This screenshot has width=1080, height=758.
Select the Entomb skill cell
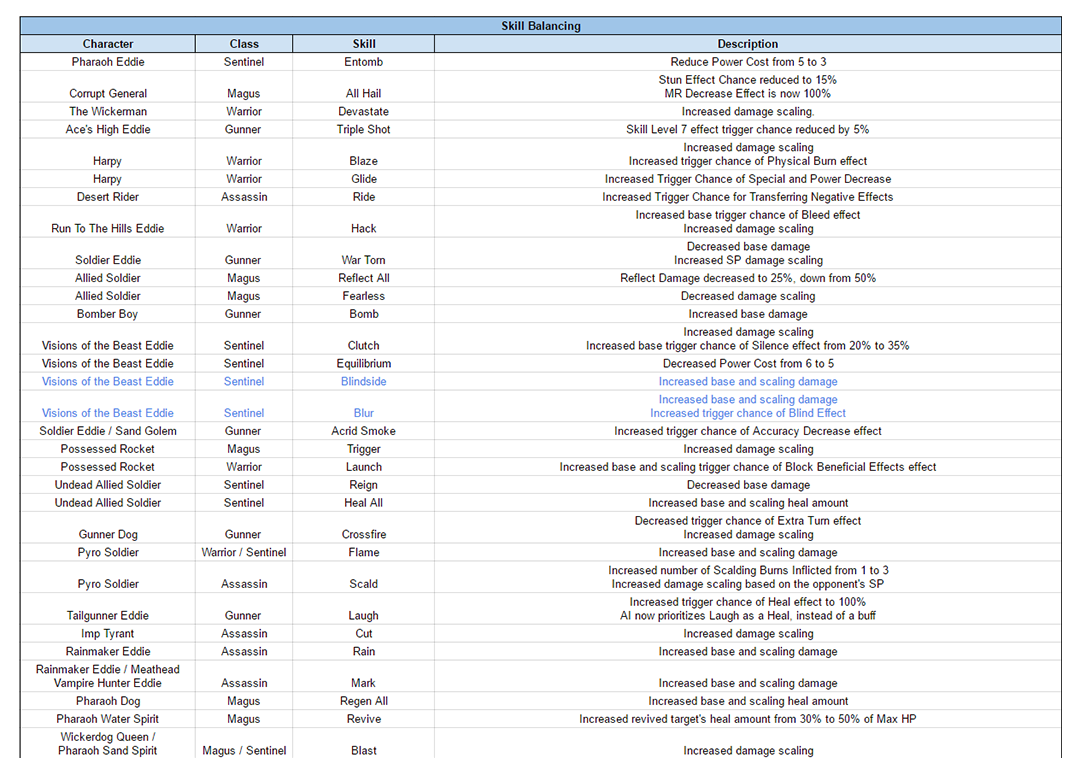click(x=363, y=62)
